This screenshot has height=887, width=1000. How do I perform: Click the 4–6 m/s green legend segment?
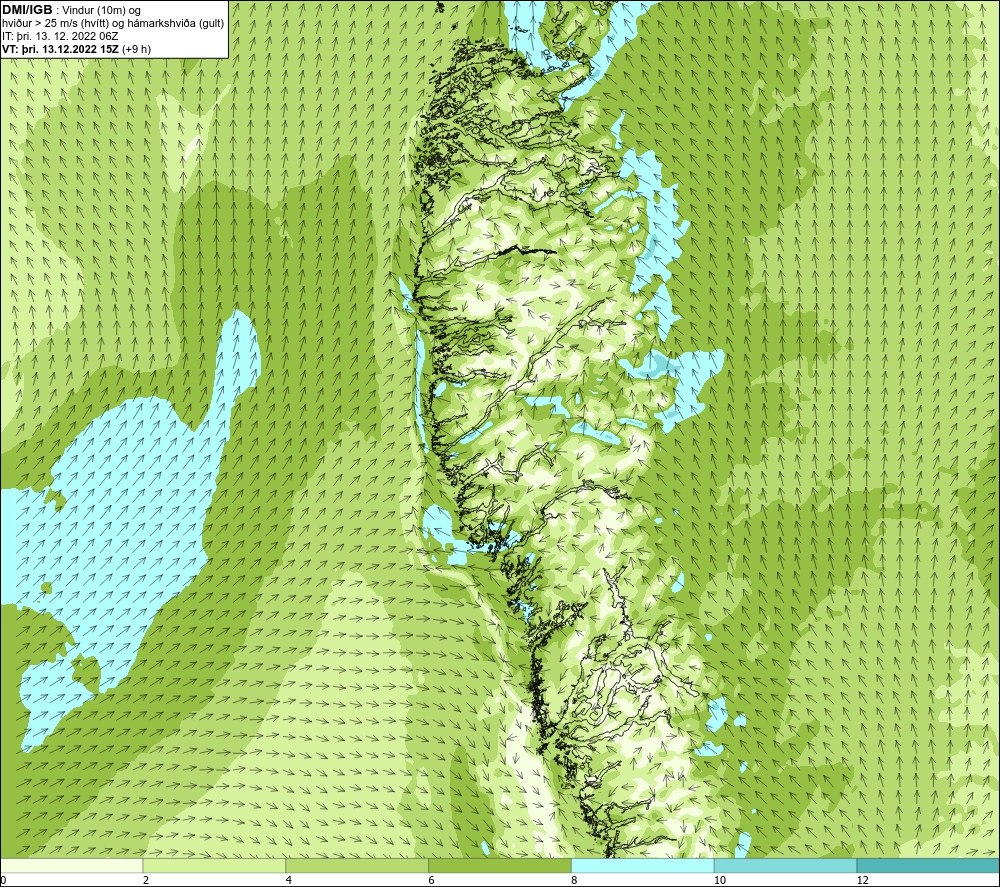pos(357,865)
